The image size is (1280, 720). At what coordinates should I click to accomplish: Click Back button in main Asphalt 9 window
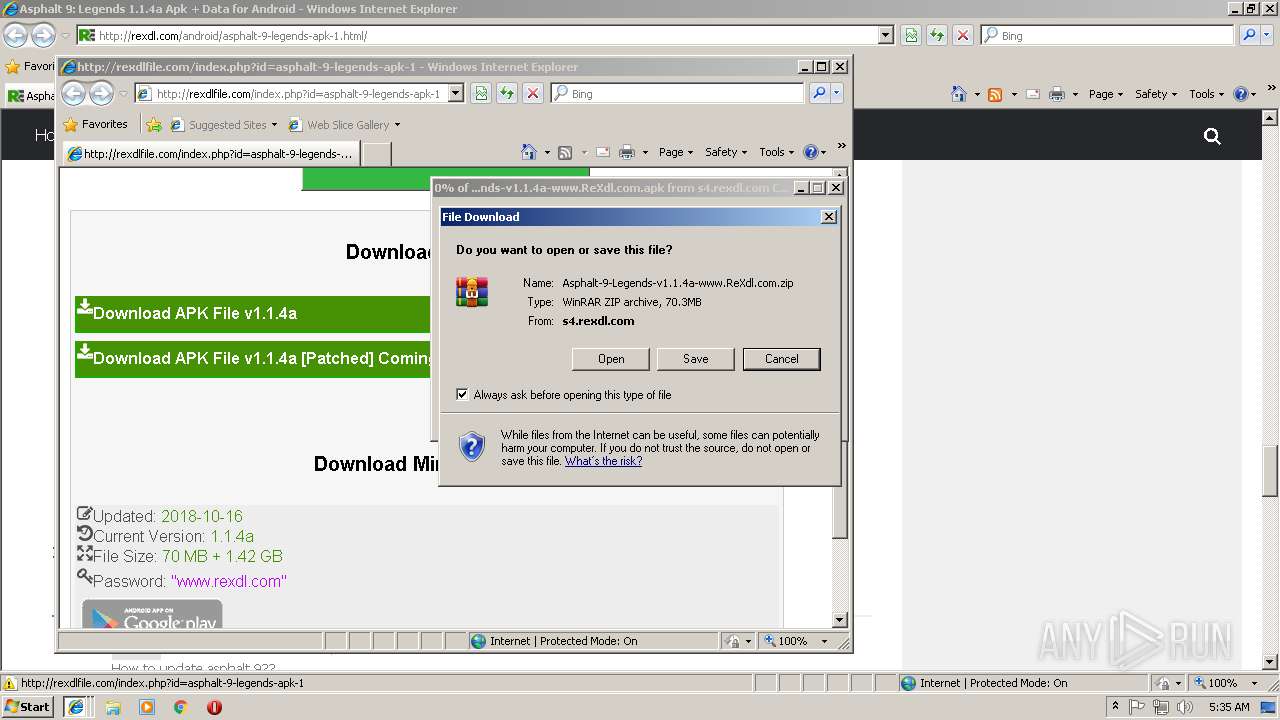pyautogui.click(x=16, y=35)
